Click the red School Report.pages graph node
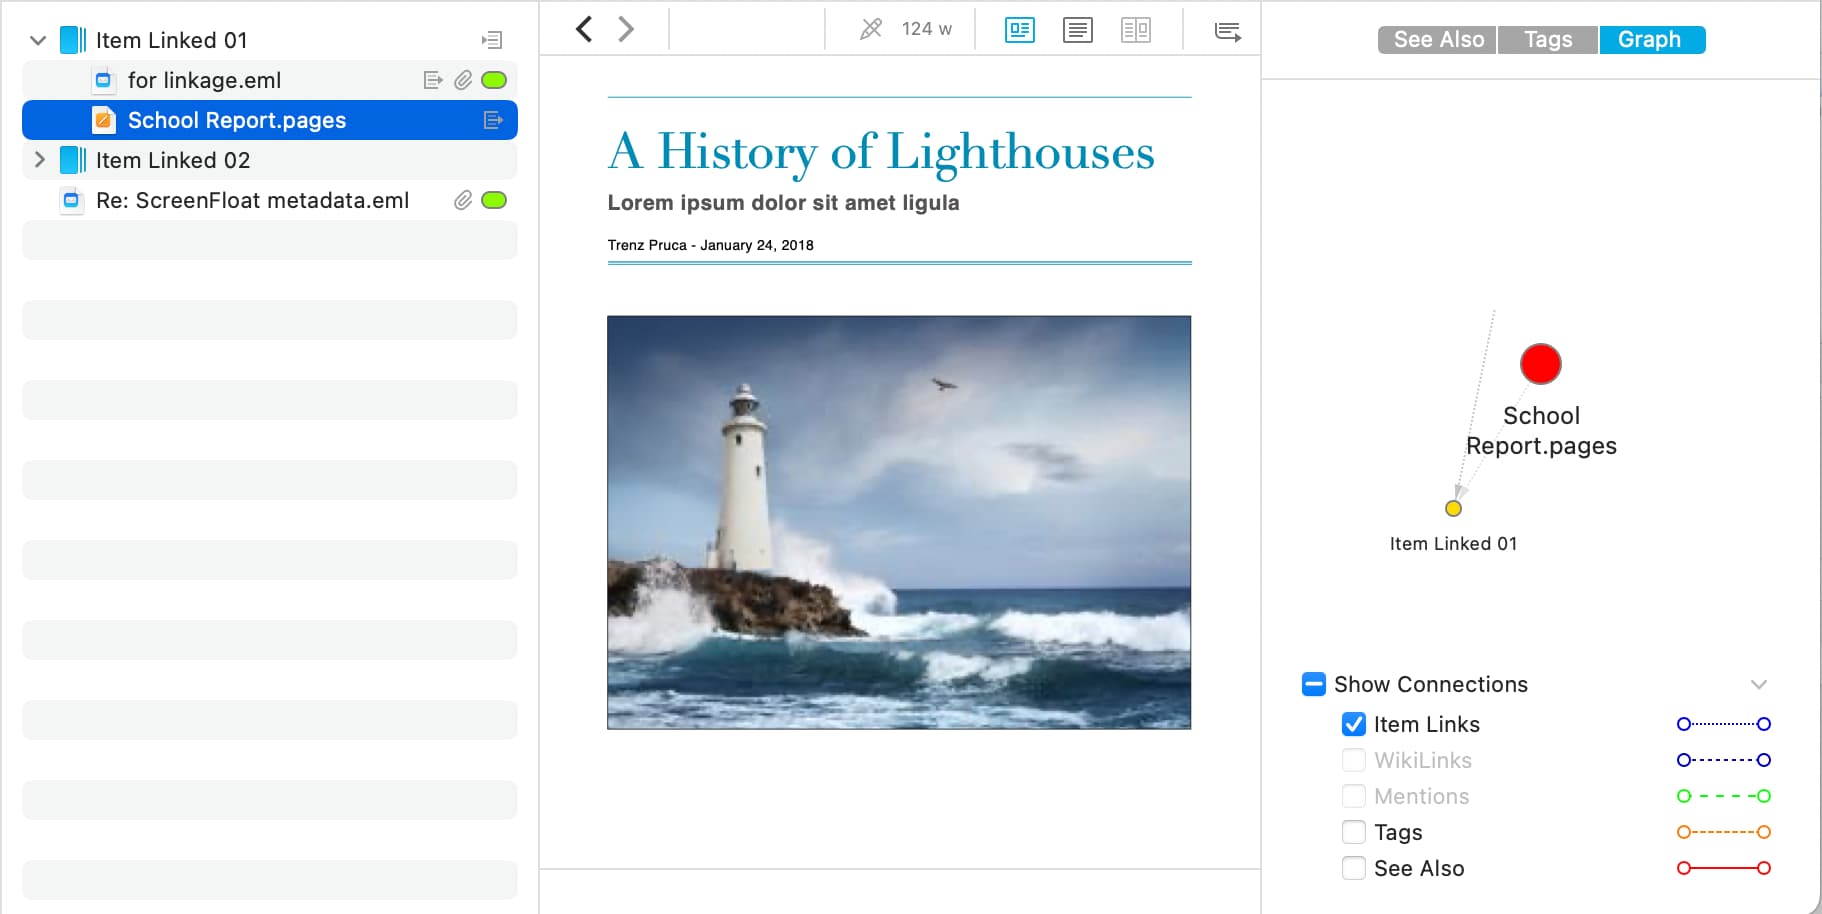The height and width of the screenshot is (914, 1822). tap(1540, 364)
